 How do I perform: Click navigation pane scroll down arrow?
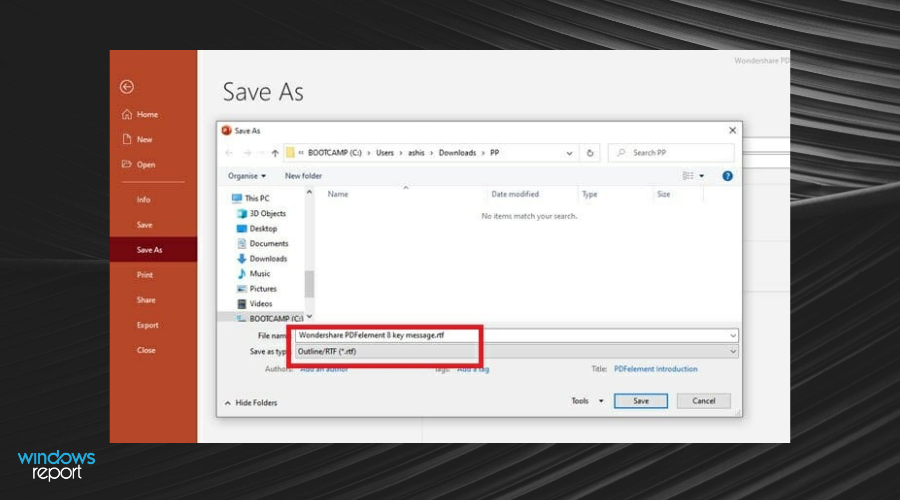[309, 316]
